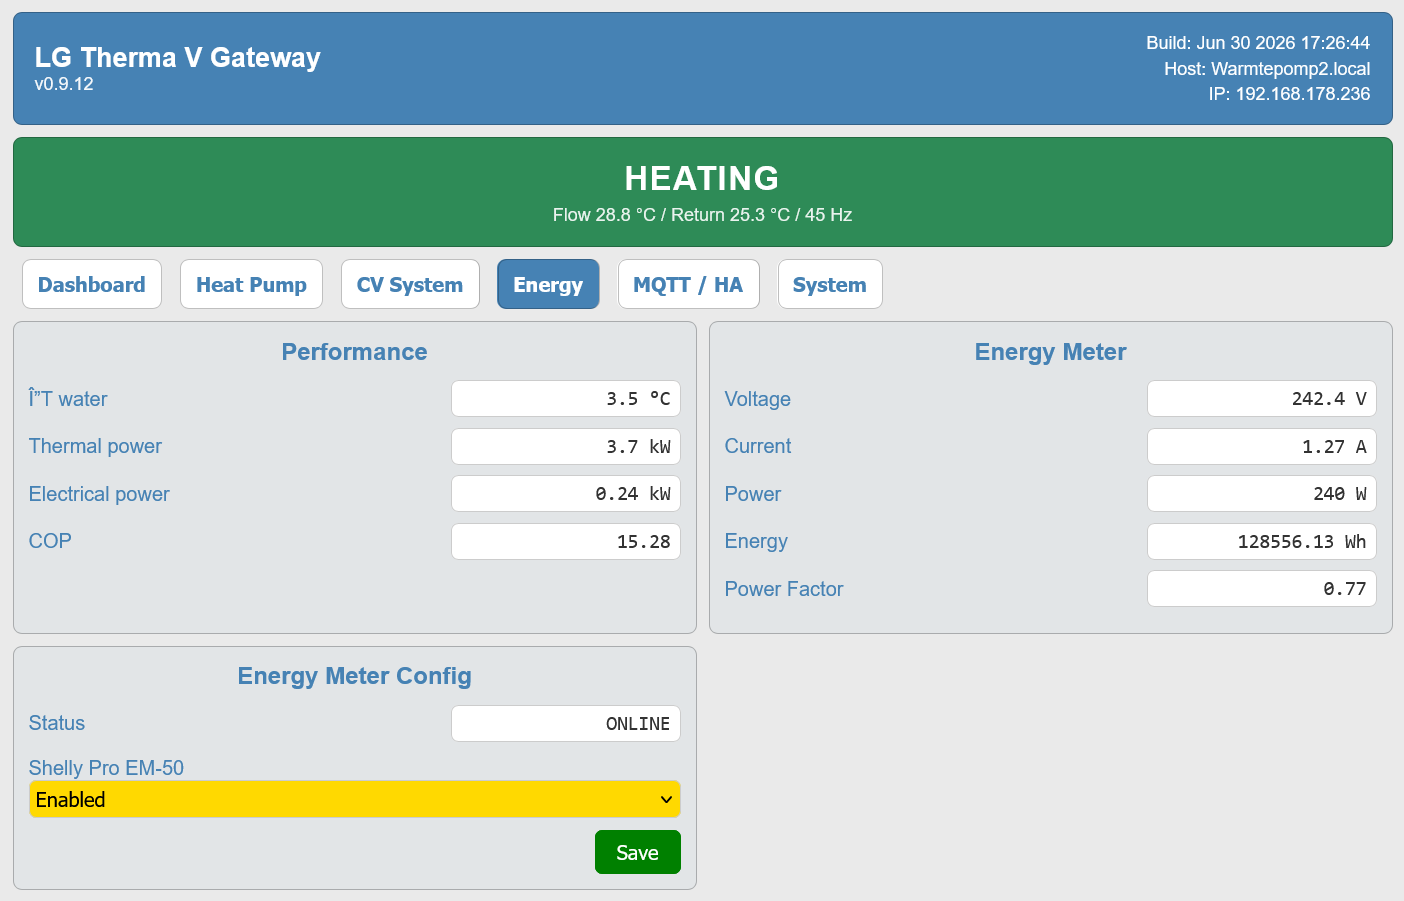1404x901 pixels.
Task: Click the green Save button
Action: coord(638,852)
